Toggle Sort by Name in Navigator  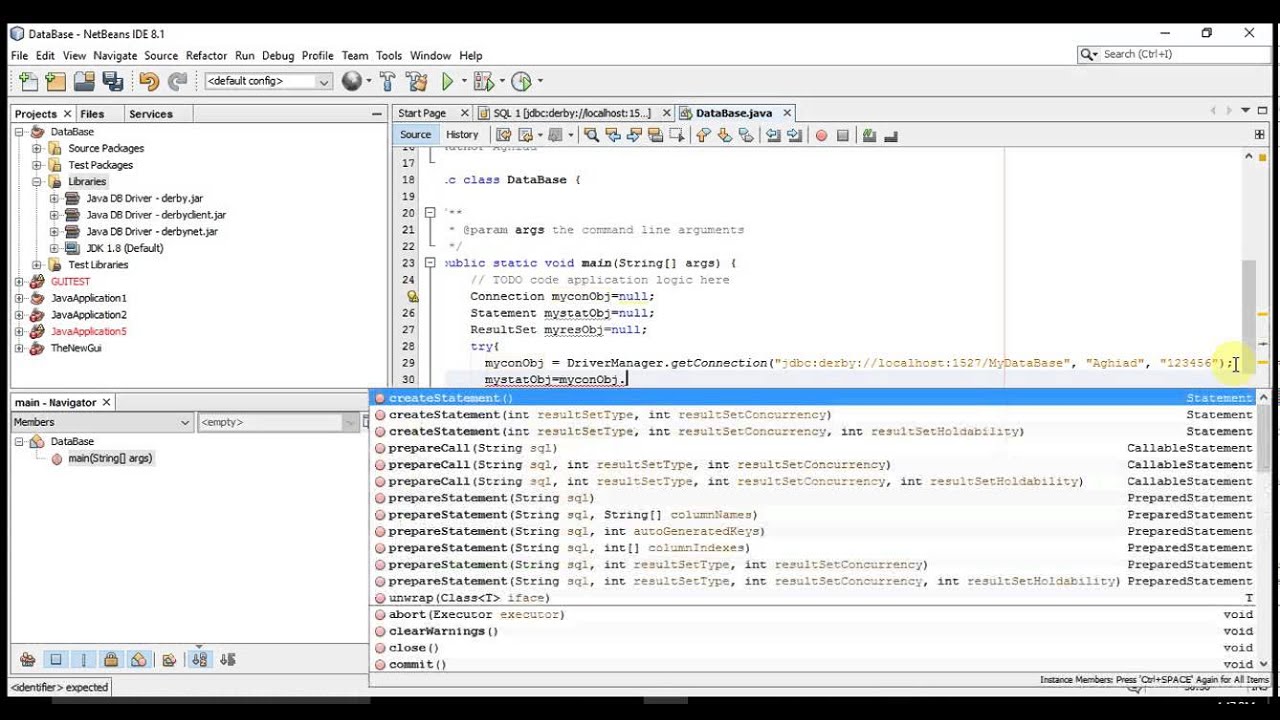(199, 660)
